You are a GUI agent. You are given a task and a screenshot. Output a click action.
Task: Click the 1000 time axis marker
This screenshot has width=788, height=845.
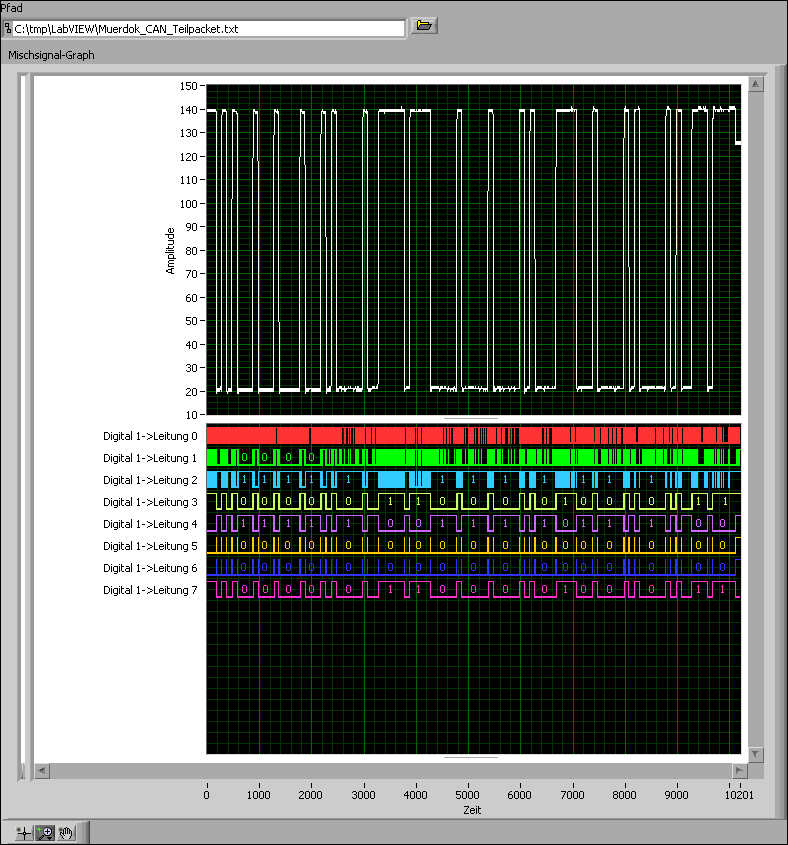(x=259, y=795)
